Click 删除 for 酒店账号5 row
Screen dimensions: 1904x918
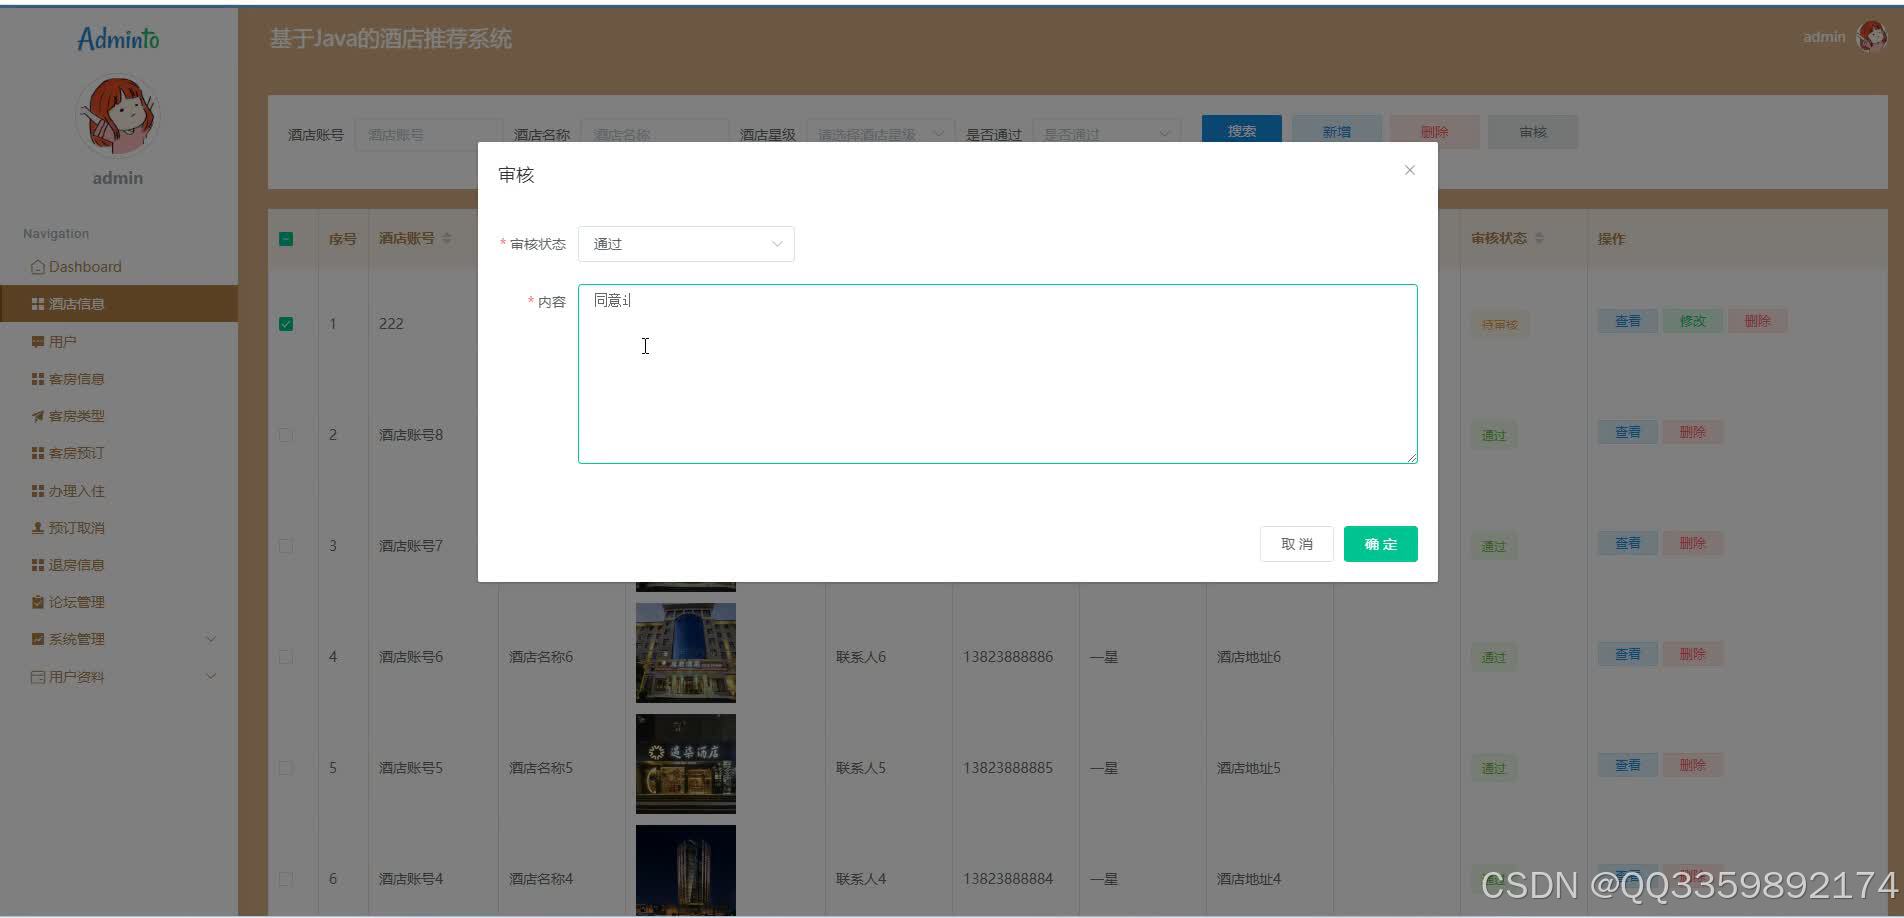click(x=1692, y=765)
